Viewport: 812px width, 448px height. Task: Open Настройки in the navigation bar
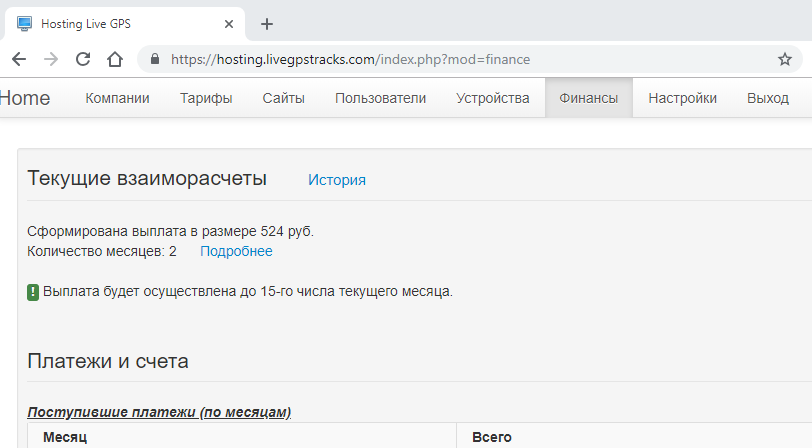click(682, 98)
